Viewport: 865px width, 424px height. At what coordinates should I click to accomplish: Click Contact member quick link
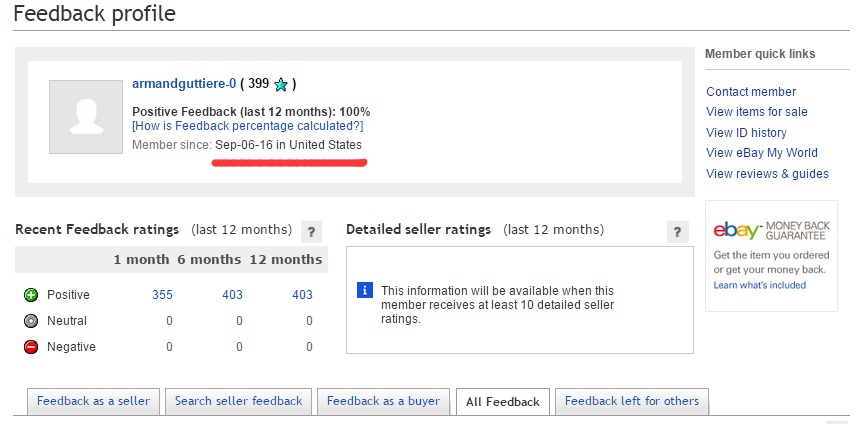click(751, 92)
